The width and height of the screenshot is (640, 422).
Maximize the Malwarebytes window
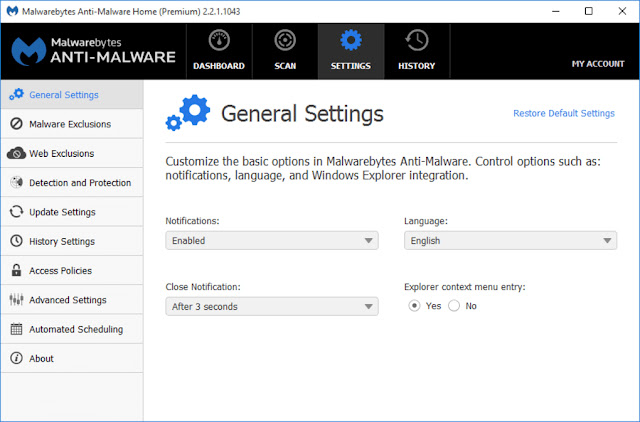589,11
